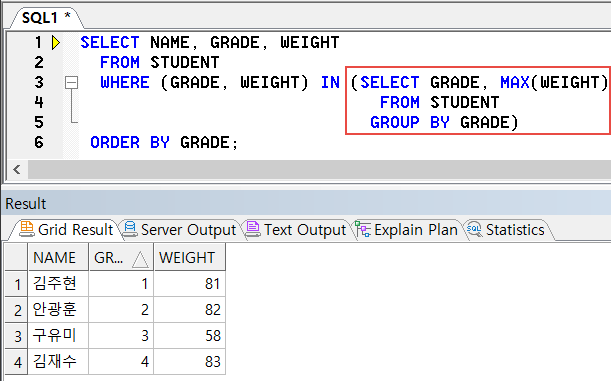The image size is (611, 381).
Task: Click the GRADE cell in 구유미 row
Action: click(x=121, y=335)
